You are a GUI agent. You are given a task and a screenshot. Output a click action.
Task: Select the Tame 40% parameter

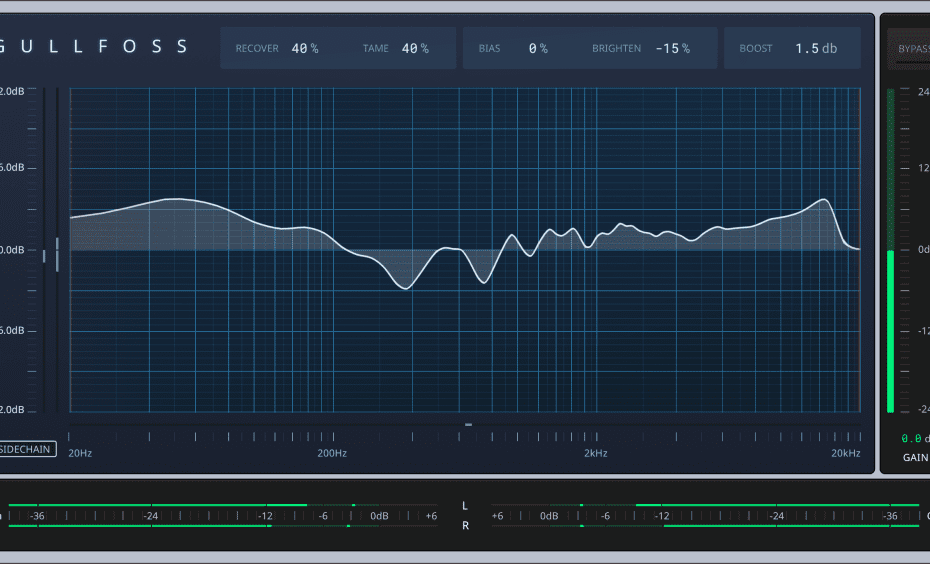pyautogui.click(x=414, y=48)
